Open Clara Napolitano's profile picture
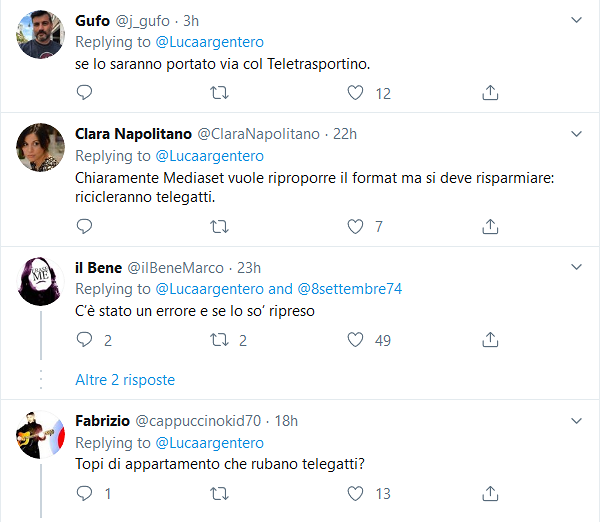This screenshot has width=600, height=522. click(x=41, y=147)
